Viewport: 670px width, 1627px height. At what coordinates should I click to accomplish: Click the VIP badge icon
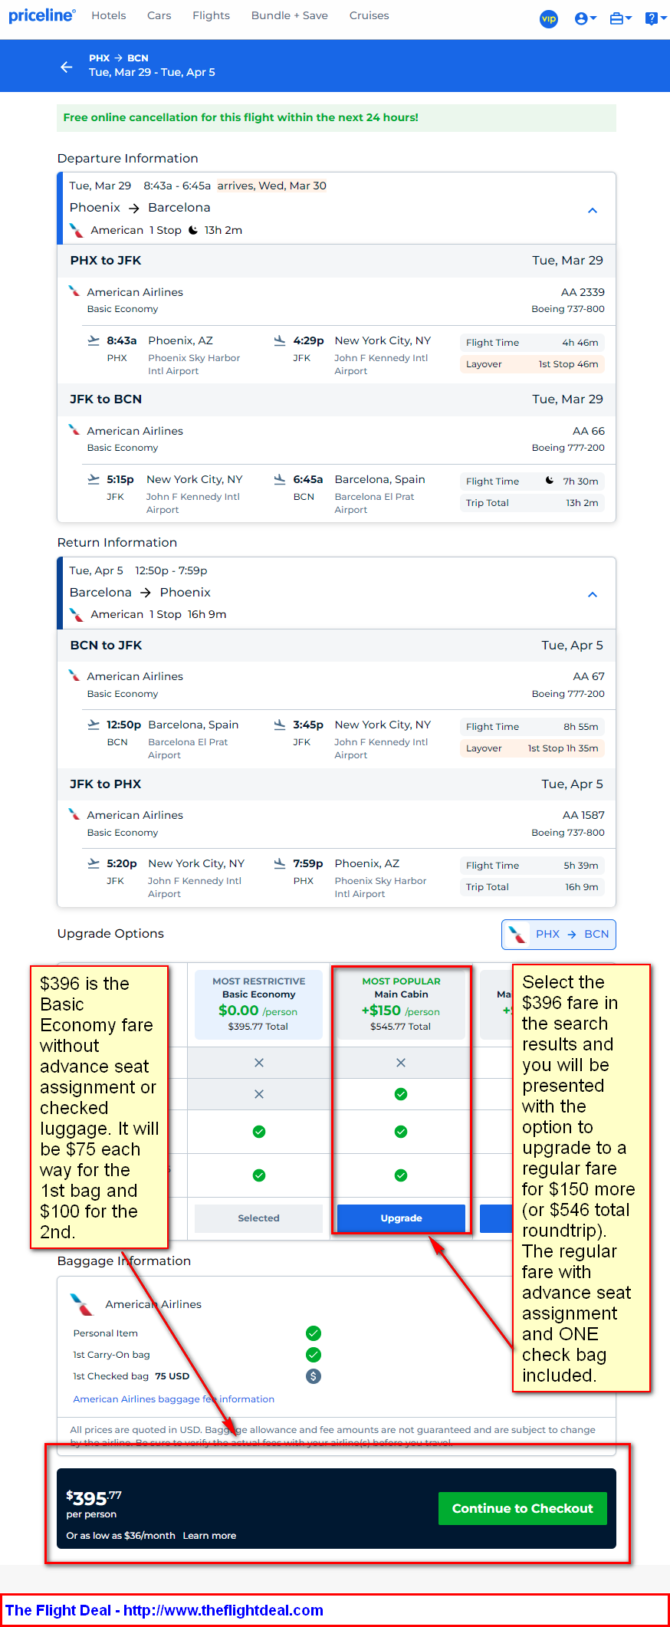click(x=549, y=18)
